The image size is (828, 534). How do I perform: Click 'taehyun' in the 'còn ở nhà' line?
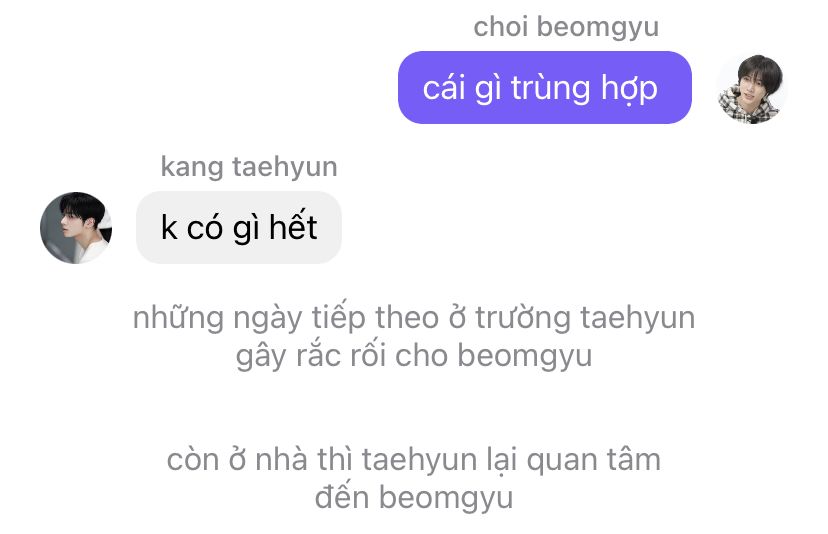click(x=419, y=460)
